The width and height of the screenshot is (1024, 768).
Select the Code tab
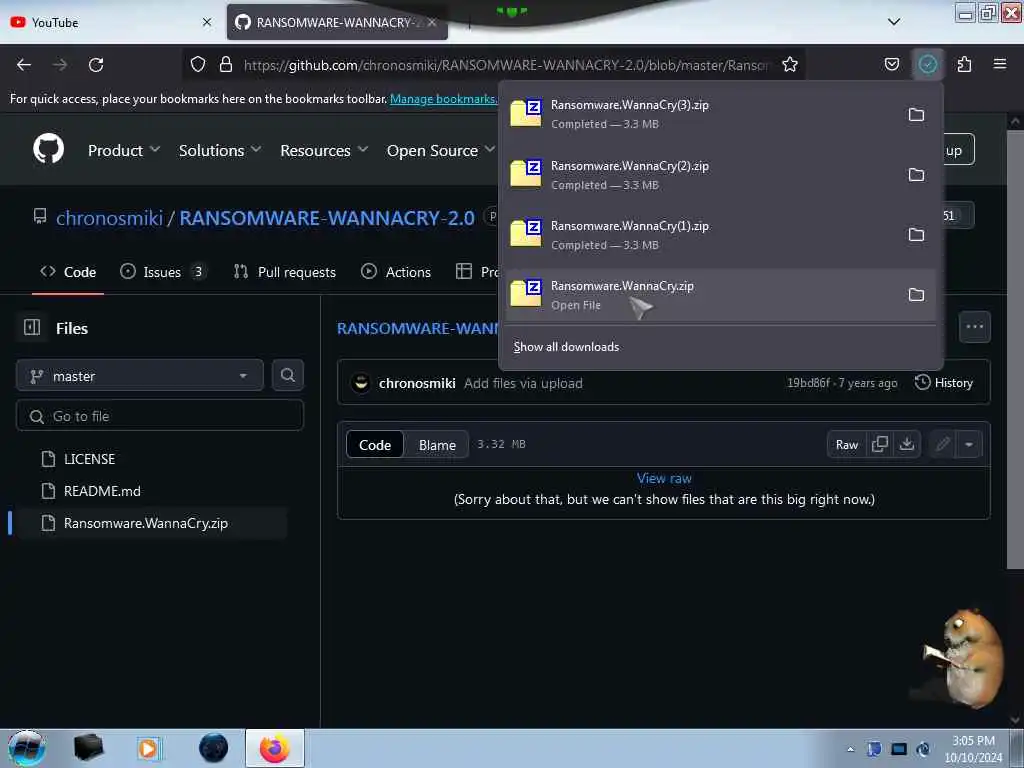pyautogui.click(x=68, y=272)
